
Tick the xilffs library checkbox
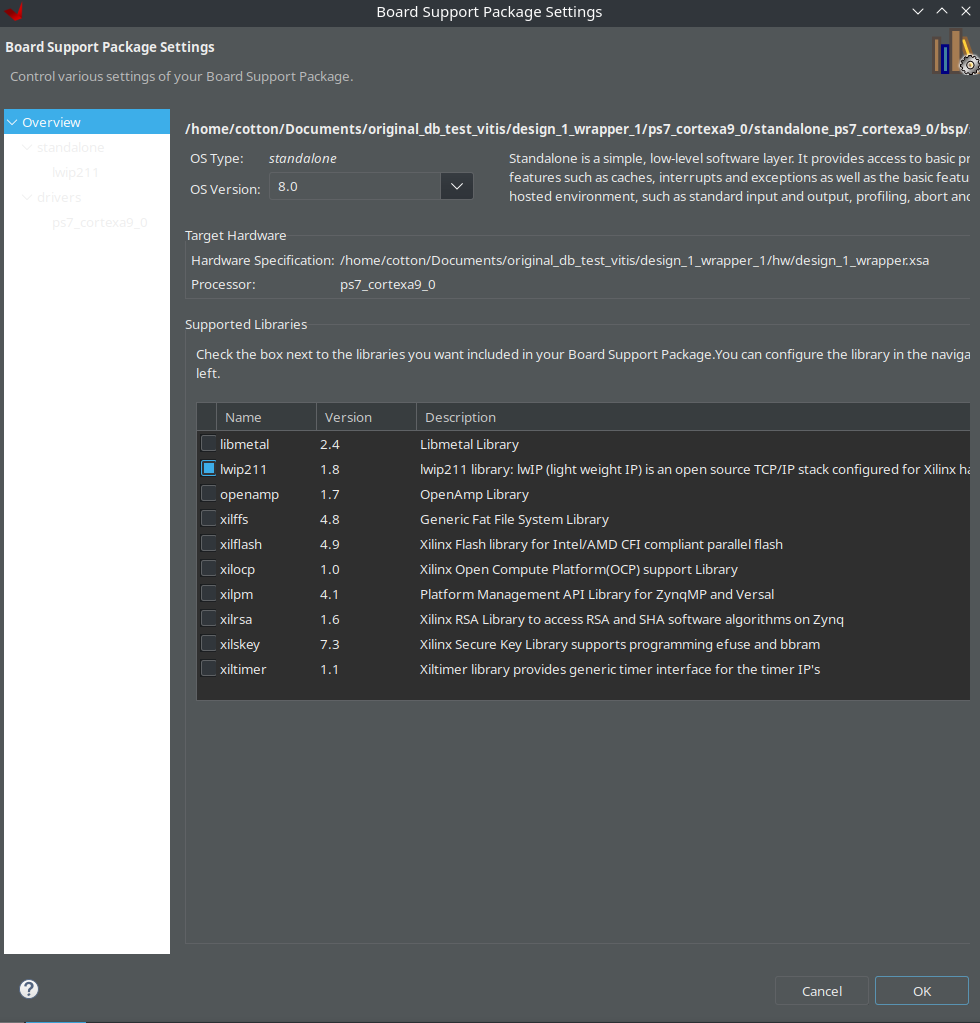point(208,519)
